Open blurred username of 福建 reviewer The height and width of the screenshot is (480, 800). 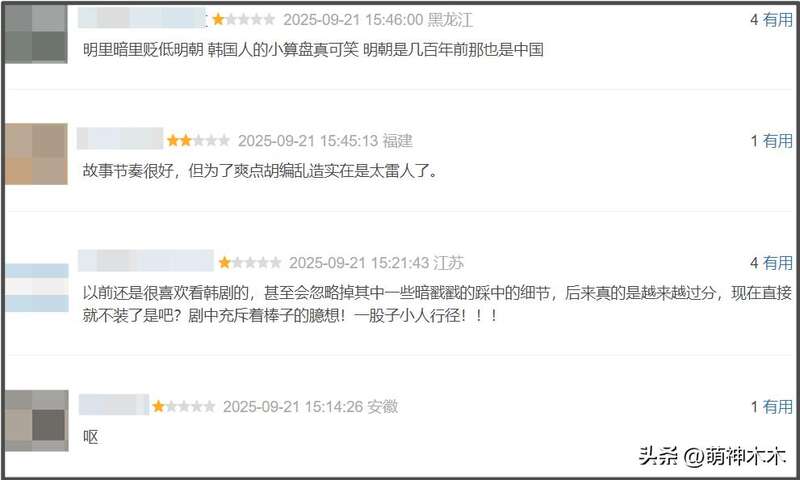pos(120,138)
